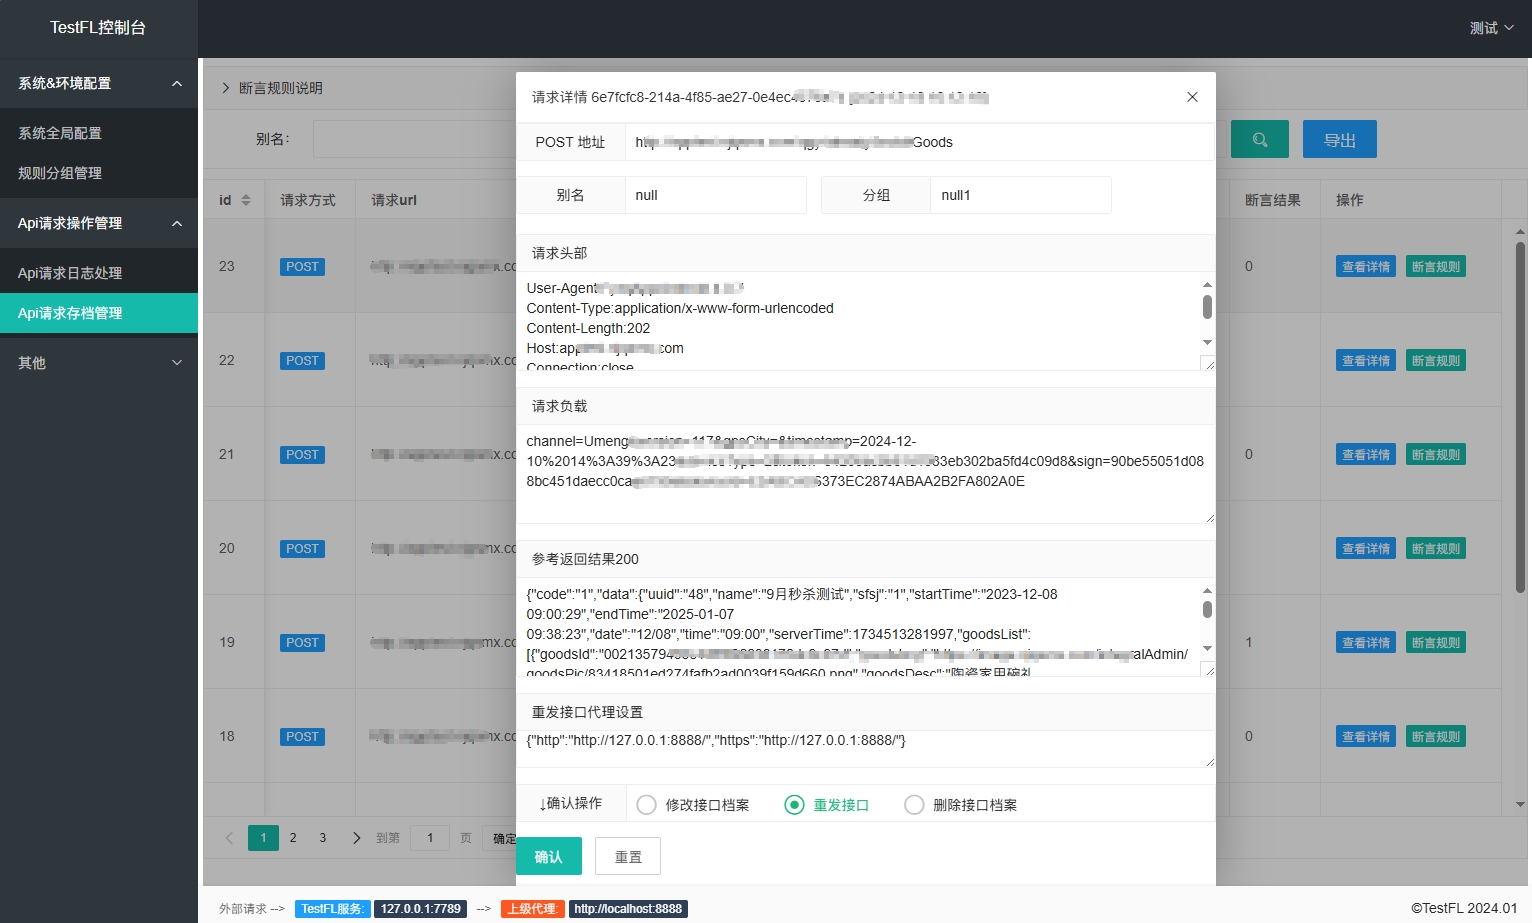This screenshot has width=1532, height=923.
Task: Go to page 2 of results
Action: 293,838
